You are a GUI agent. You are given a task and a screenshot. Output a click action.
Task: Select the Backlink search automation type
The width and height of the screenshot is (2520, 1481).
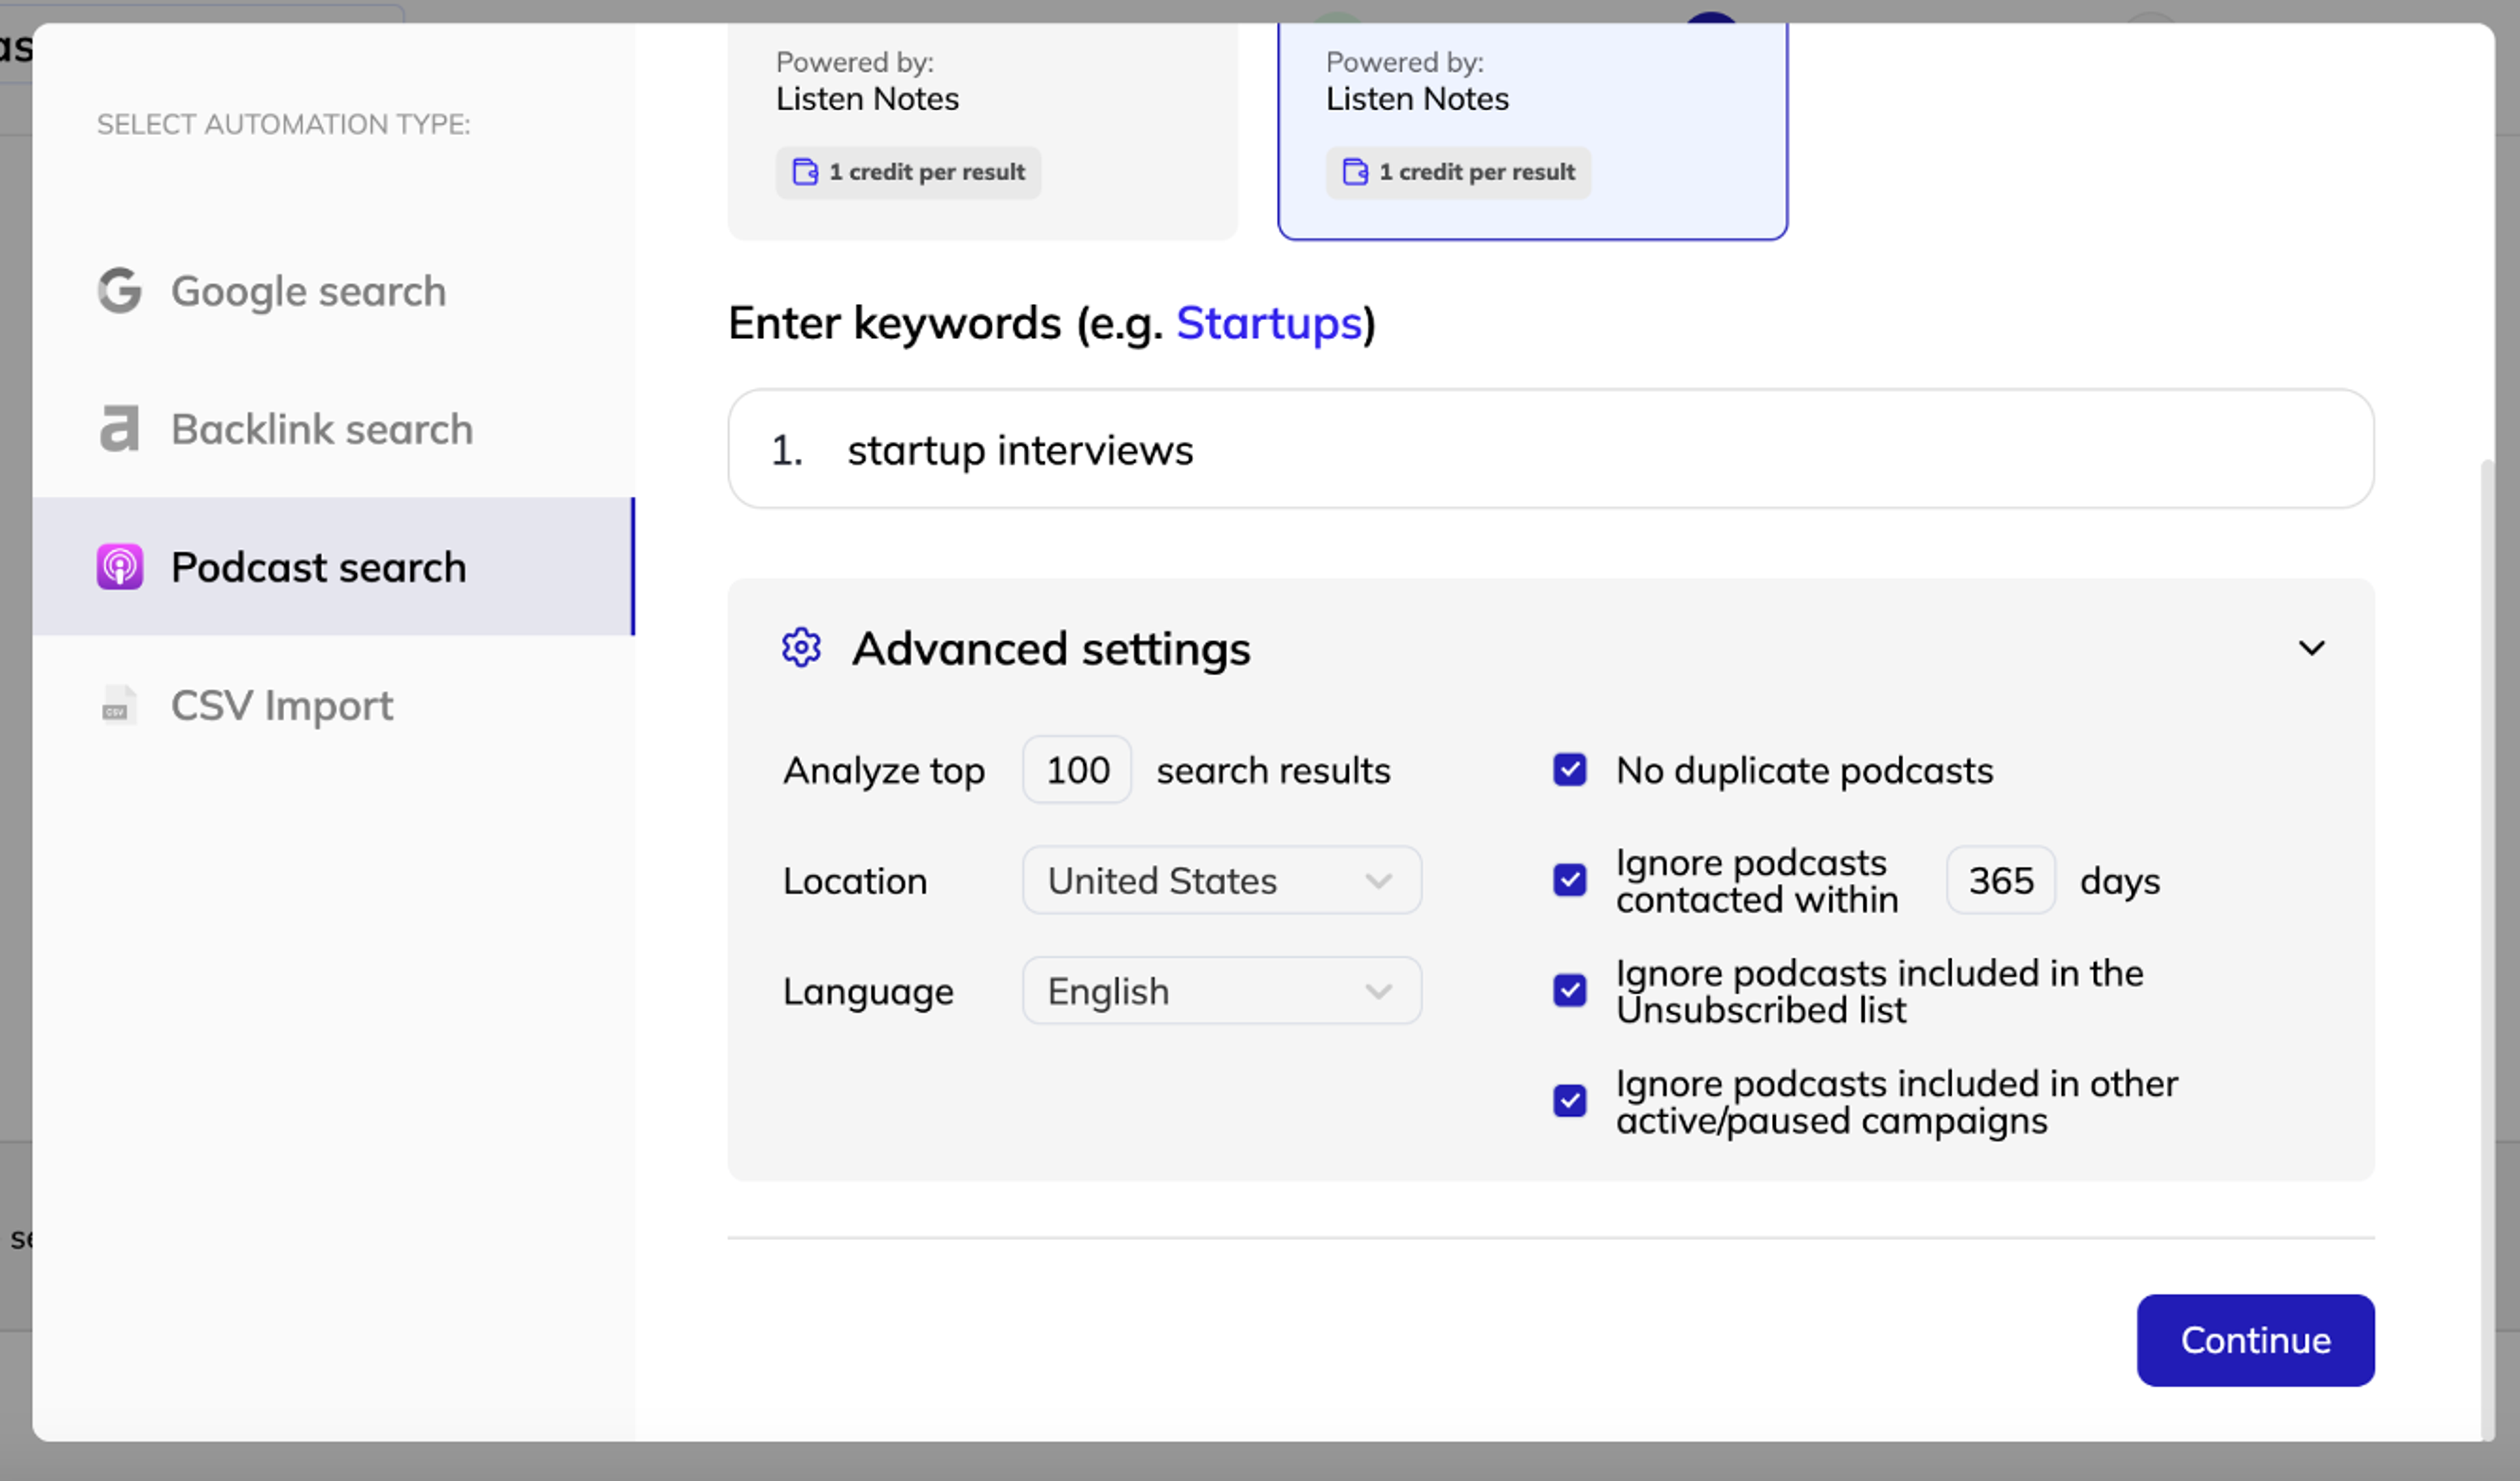point(333,429)
